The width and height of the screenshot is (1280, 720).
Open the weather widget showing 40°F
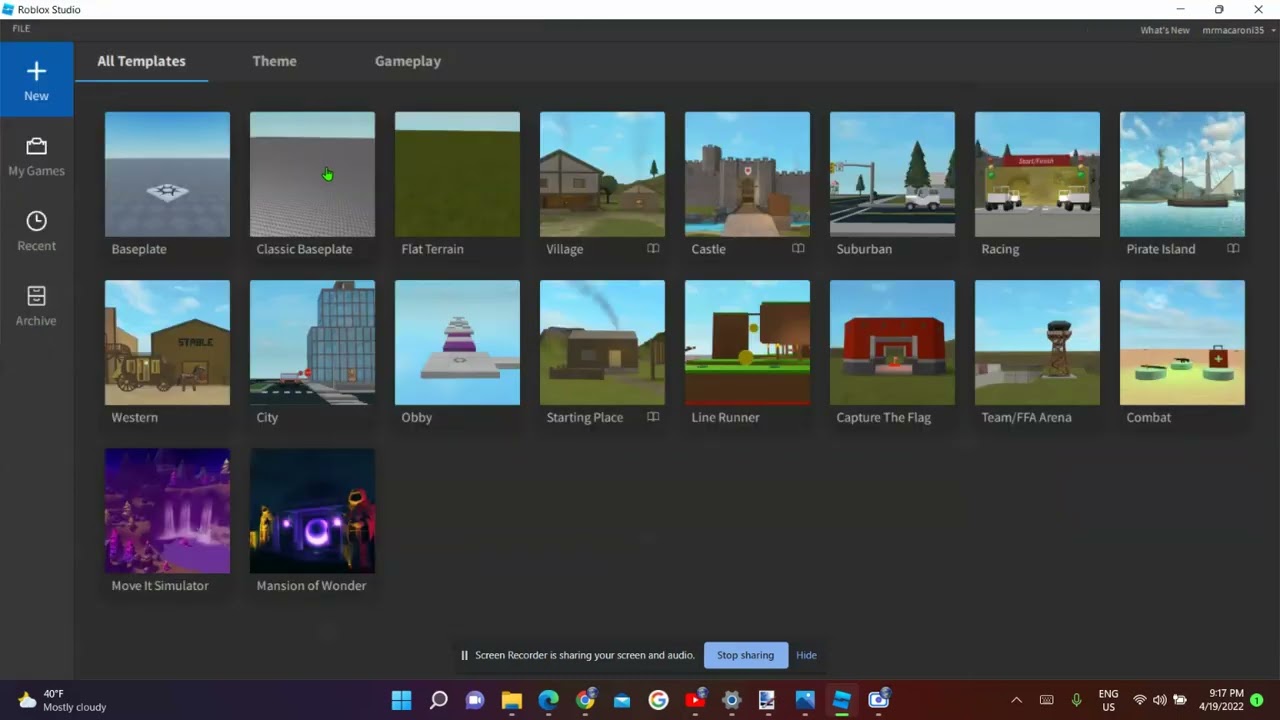click(x=62, y=700)
